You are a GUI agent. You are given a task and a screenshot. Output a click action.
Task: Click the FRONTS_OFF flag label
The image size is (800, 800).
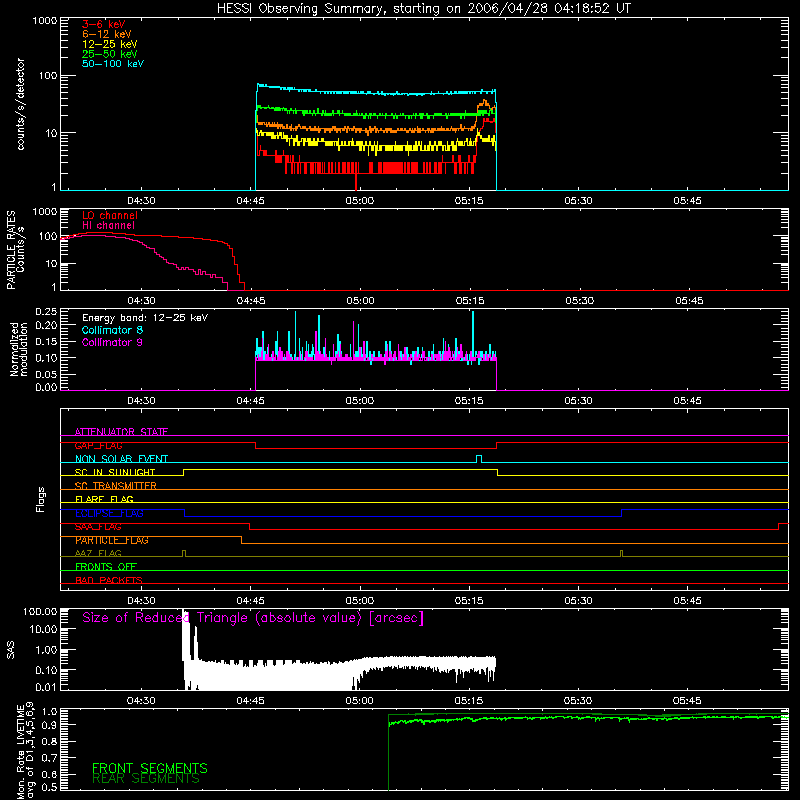pos(106,566)
